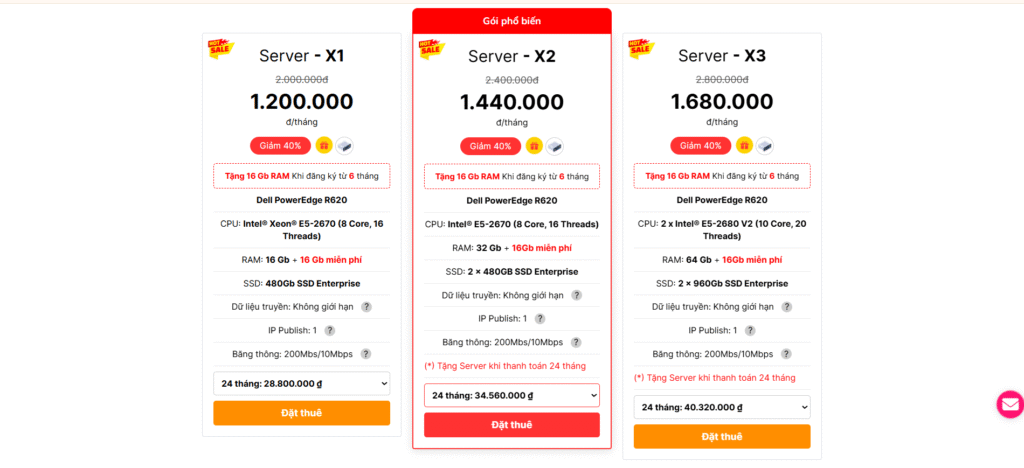The width and height of the screenshot is (1024, 468).
Task: Click the gift icon on Server X3
Action: pyautogui.click(x=744, y=145)
